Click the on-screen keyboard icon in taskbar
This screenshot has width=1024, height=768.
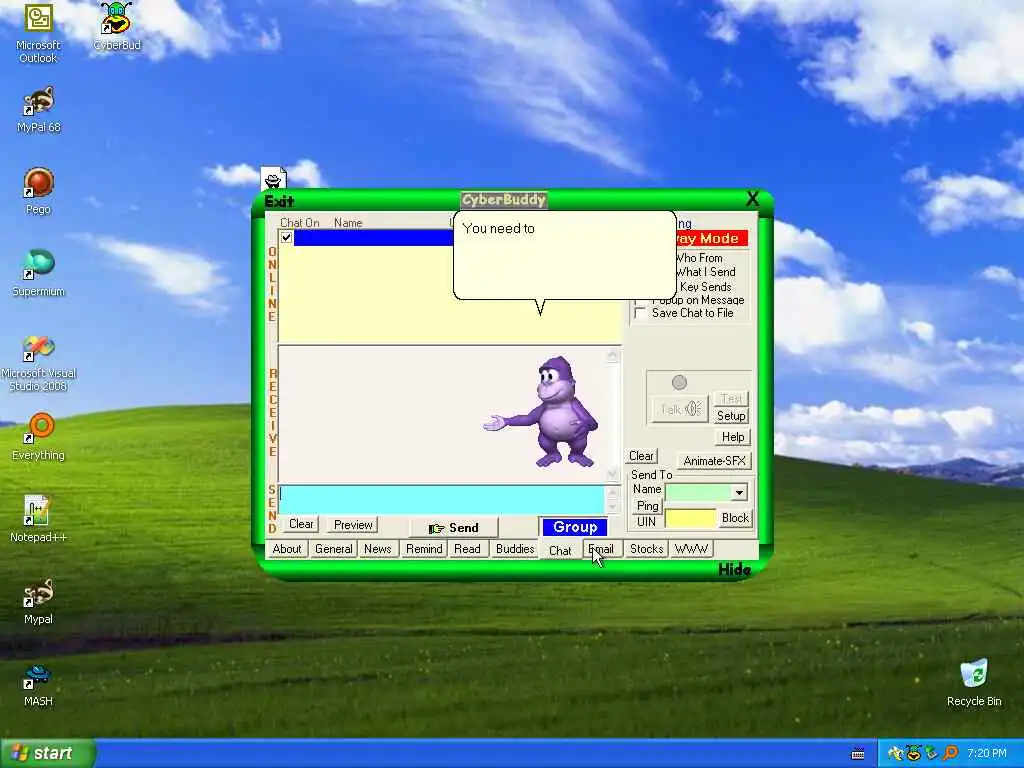click(x=858, y=754)
